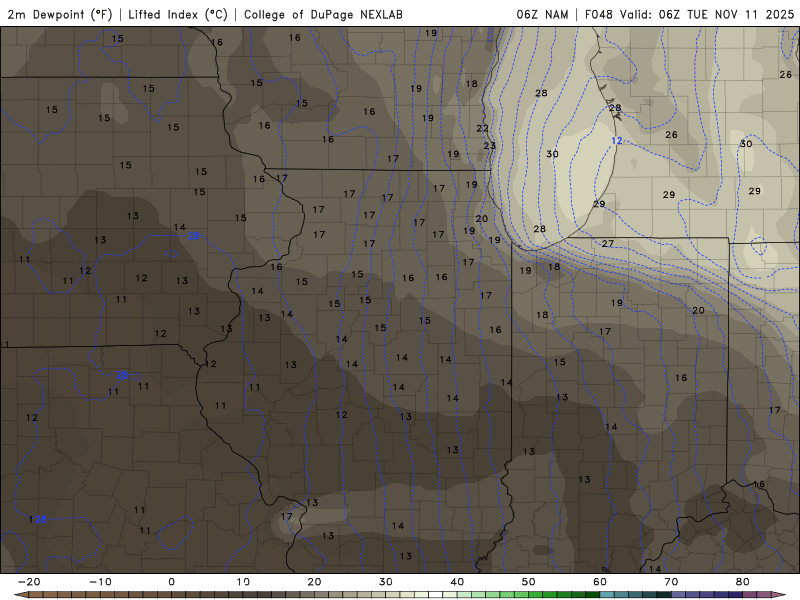
Task: Click the "06Z NAM" model run label
Action: click(542, 14)
